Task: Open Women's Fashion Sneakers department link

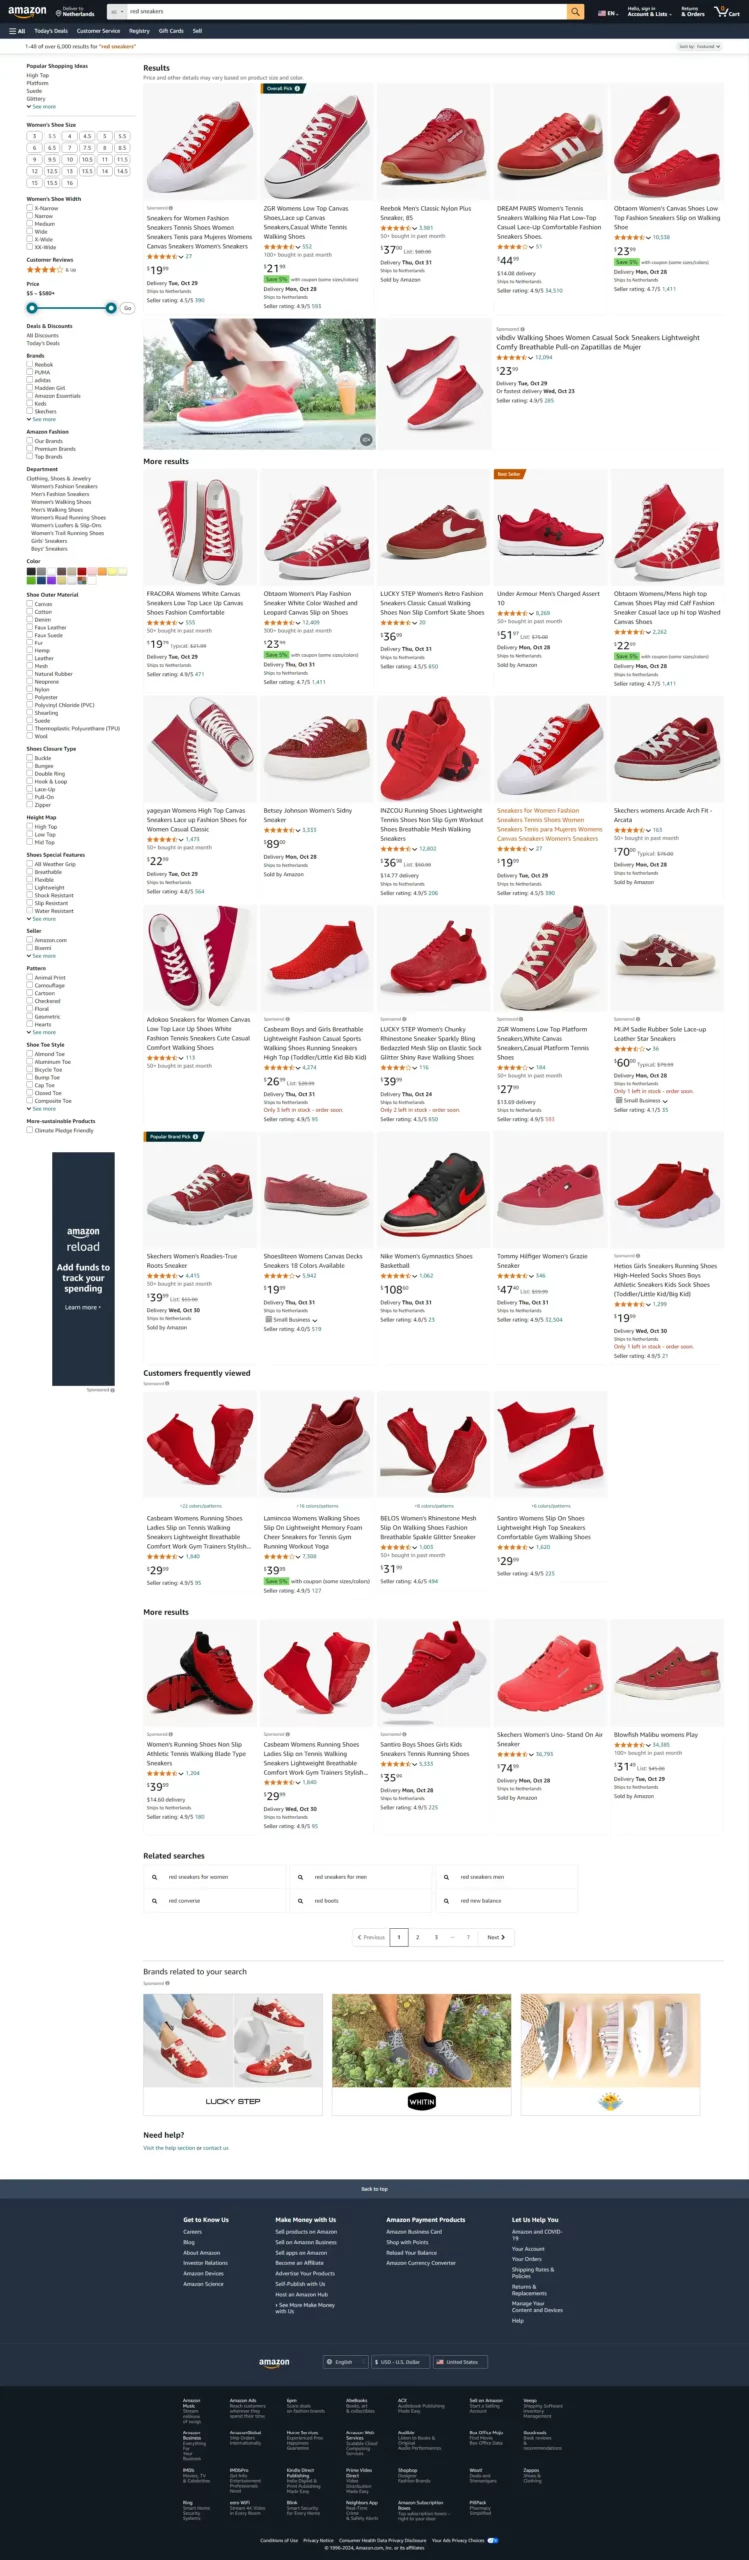Action: point(64,486)
